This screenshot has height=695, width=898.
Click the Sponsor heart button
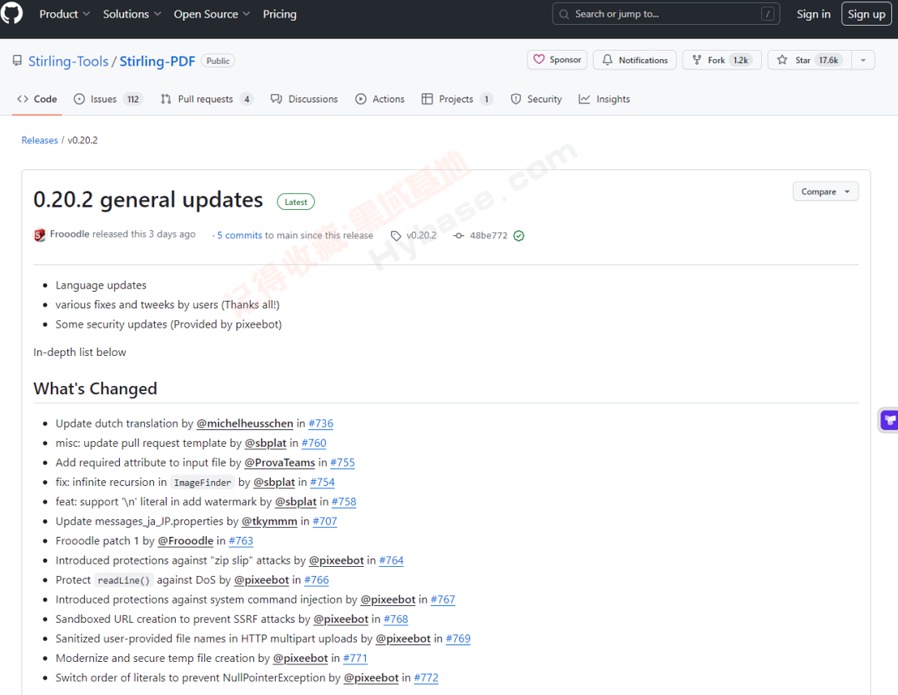pos(557,60)
